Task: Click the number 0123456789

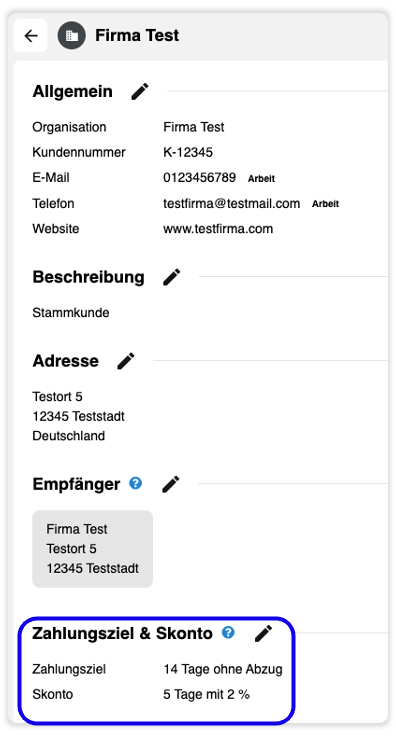Action: coord(200,178)
